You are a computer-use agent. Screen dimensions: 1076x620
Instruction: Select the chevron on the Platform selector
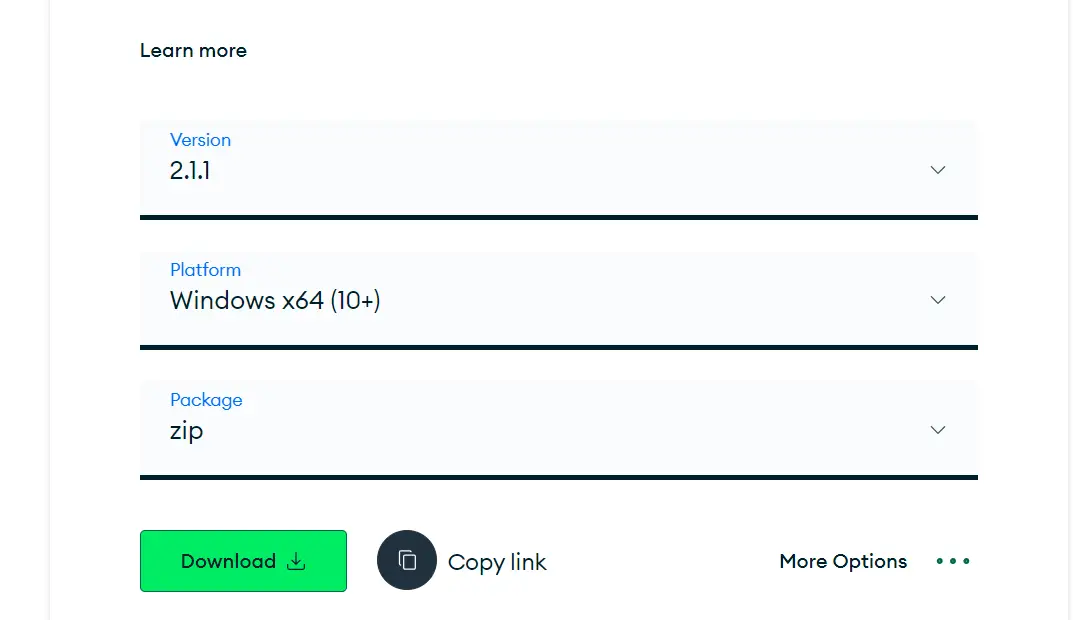tap(937, 300)
